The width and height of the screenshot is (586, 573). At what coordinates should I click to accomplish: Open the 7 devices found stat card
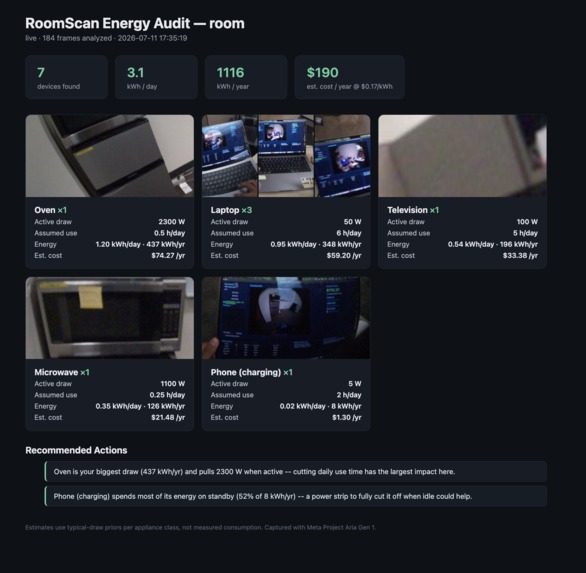pyautogui.click(x=67, y=77)
